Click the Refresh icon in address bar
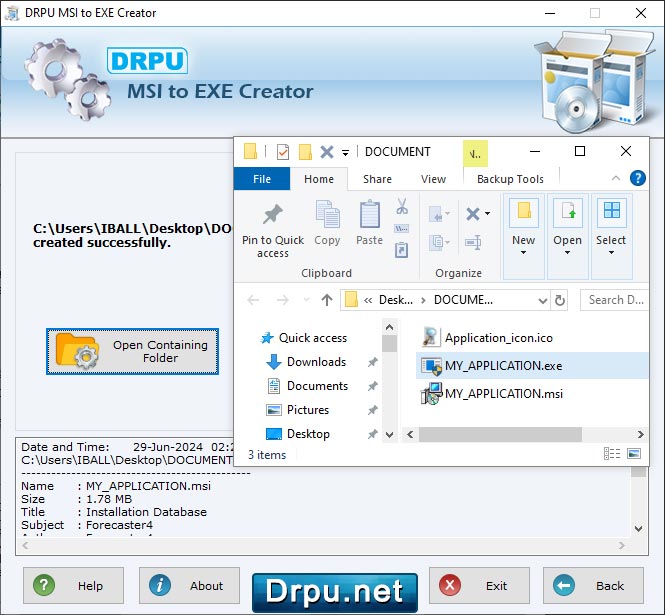This screenshot has width=665, height=615. pyautogui.click(x=559, y=300)
